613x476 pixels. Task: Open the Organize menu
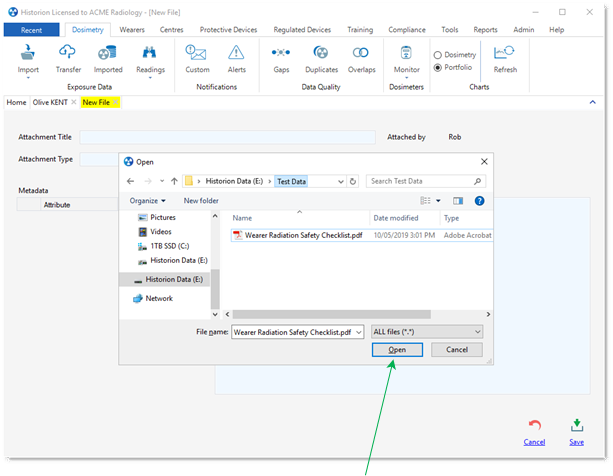[x=147, y=201]
